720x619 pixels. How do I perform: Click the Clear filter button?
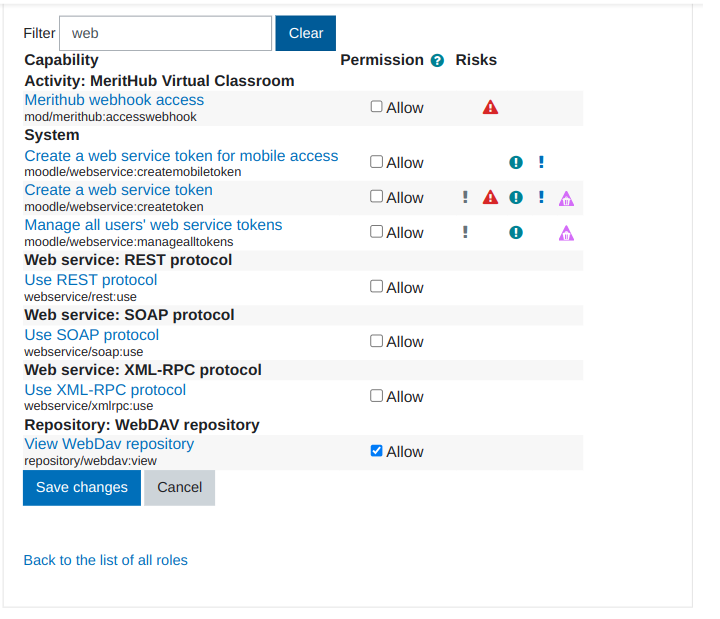305,33
